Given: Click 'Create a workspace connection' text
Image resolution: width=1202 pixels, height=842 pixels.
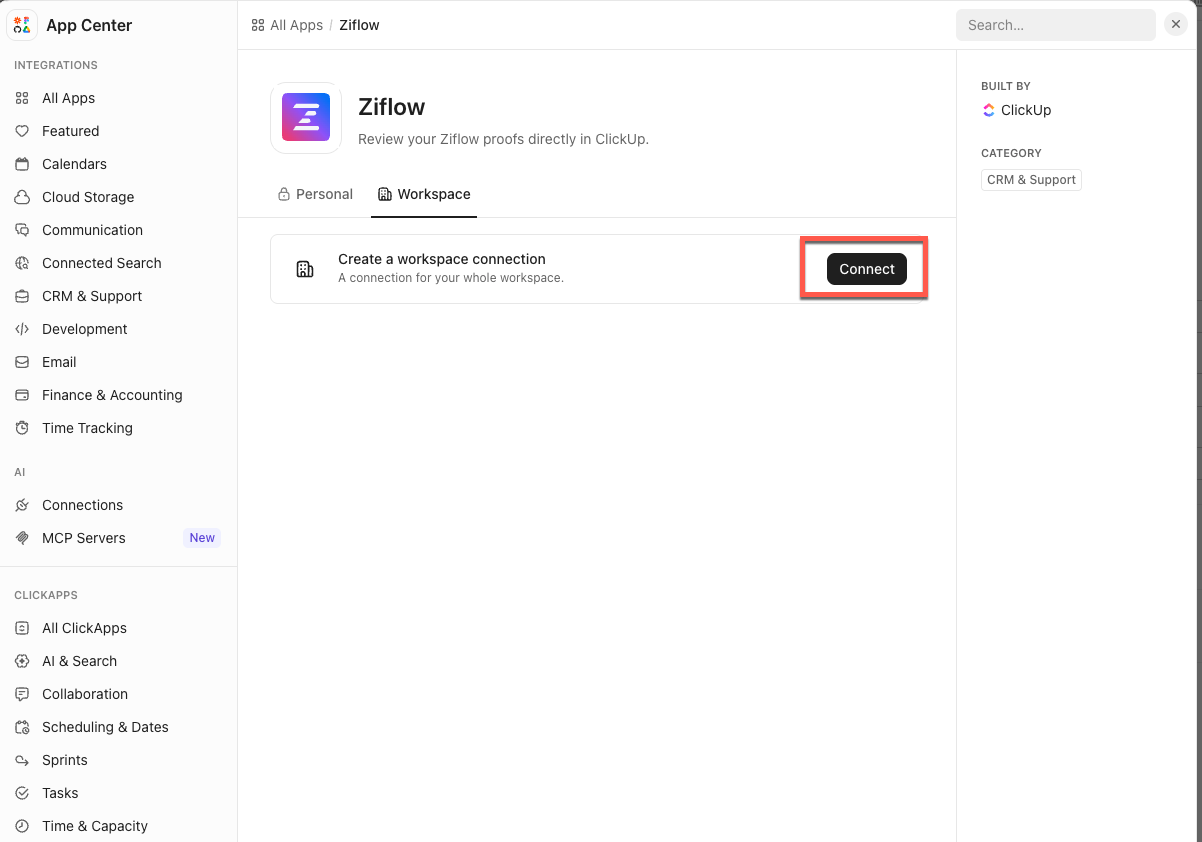Looking at the screenshot, I should pyautogui.click(x=442, y=259).
